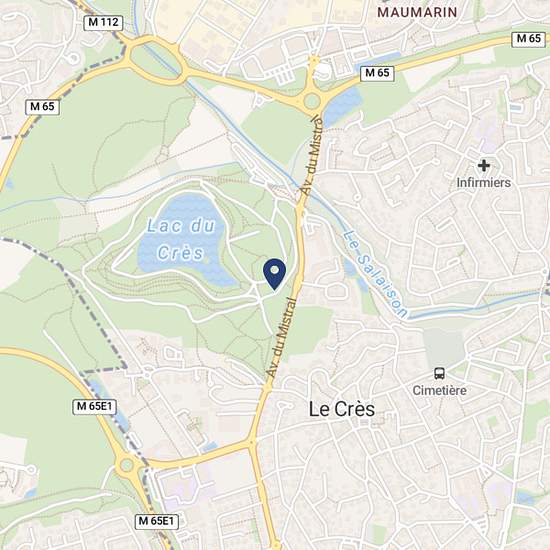This screenshot has height=550, width=550.
Task: Click the Le Salaison river label
Action: (x=376, y=273)
